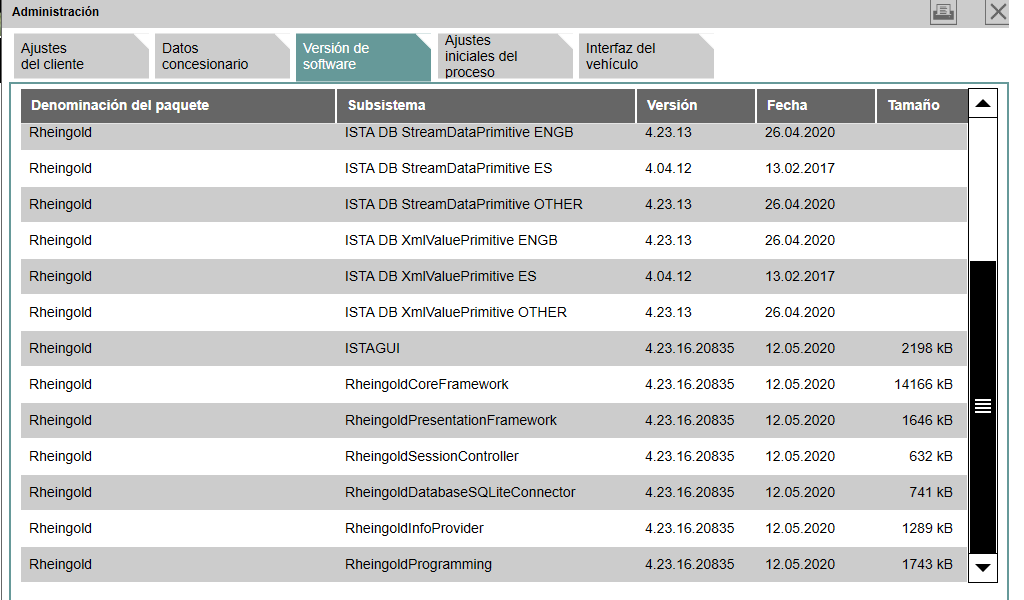This screenshot has height=600, width=1024.
Task: Click size 1646 kB value
Action: (x=927, y=420)
